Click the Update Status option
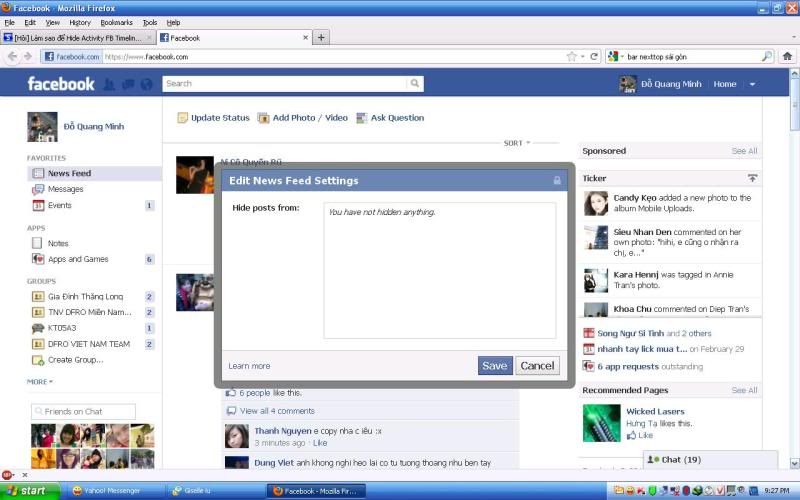 coord(213,118)
